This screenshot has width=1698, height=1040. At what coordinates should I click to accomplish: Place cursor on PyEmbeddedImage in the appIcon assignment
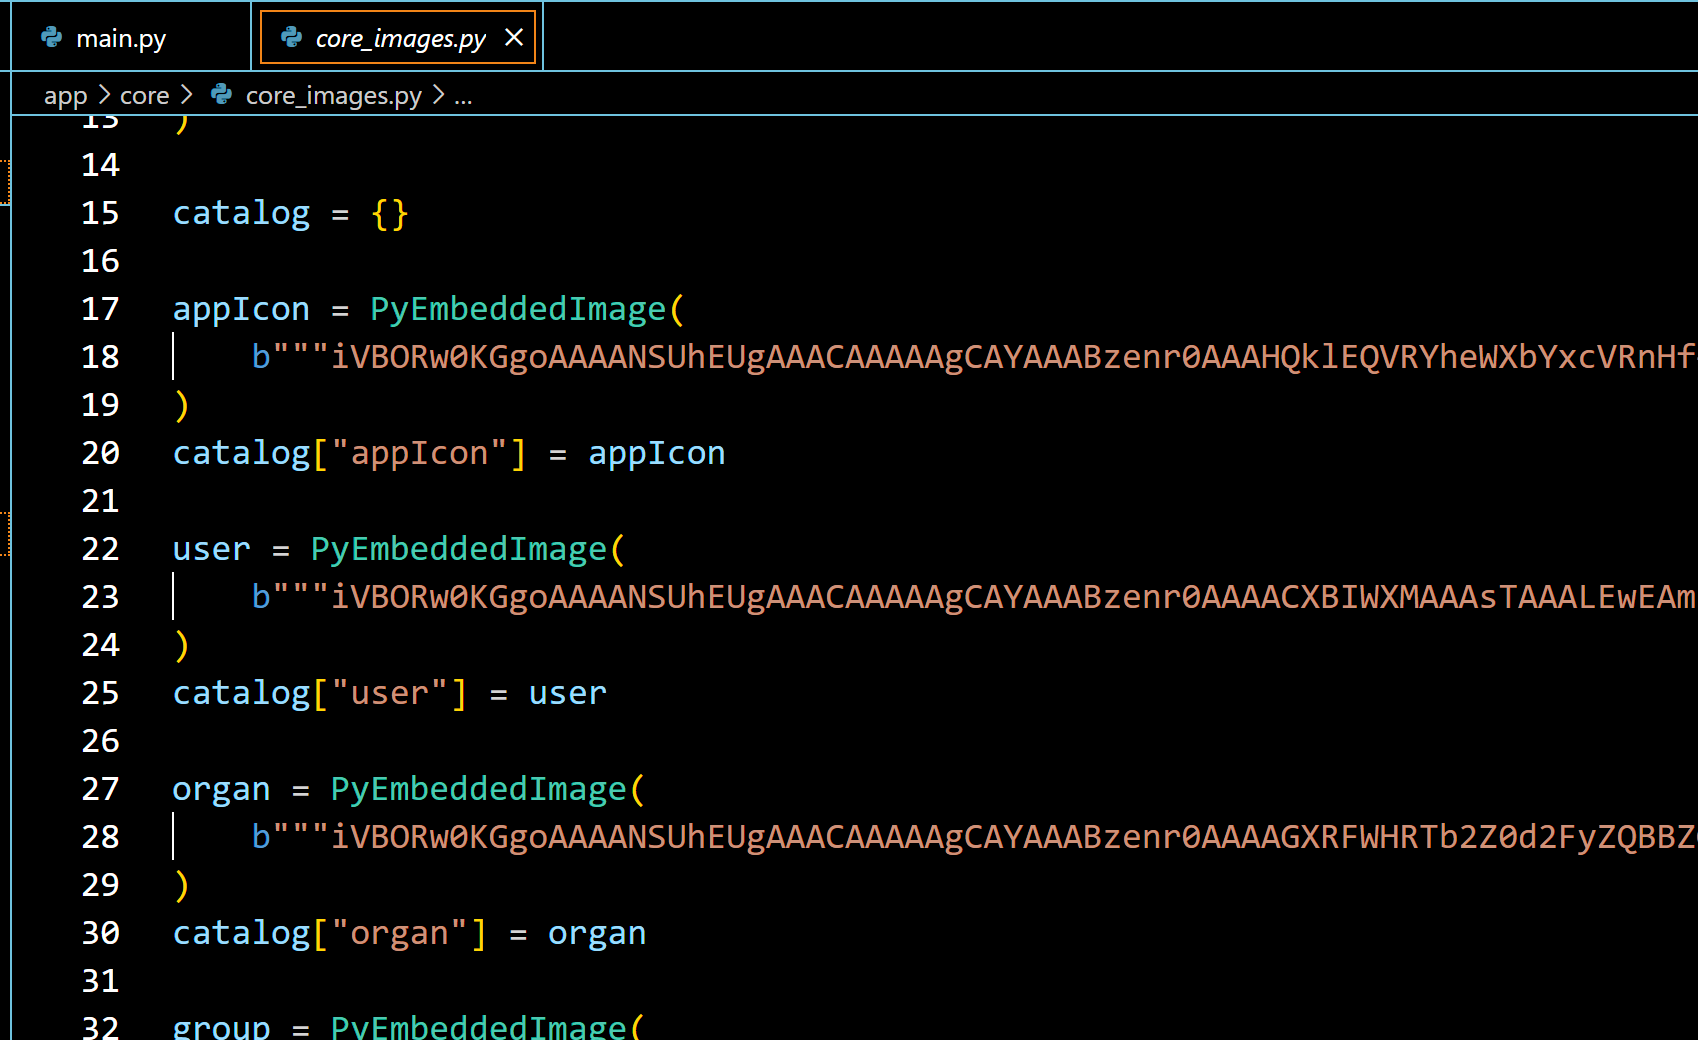tap(517, 309)
